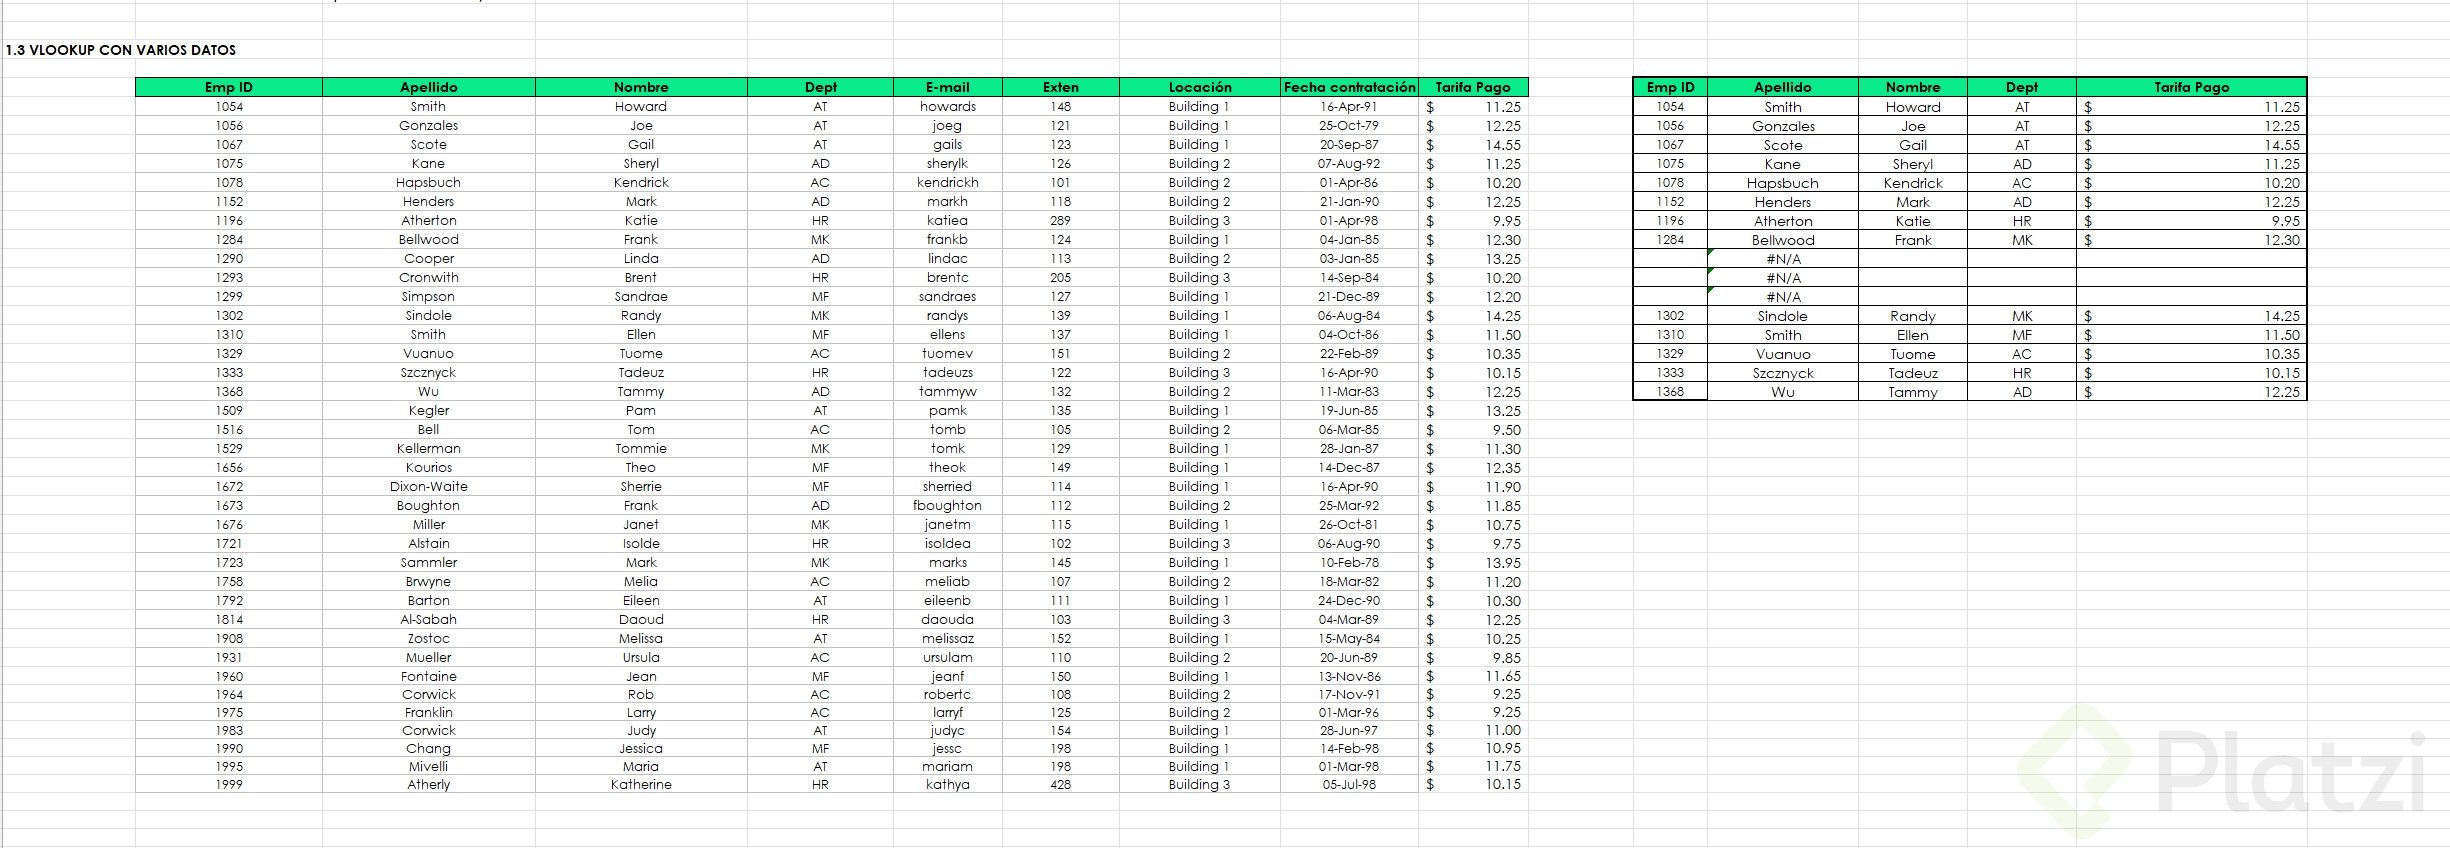The height and width of the screenshot is (848, 2450).
Task: Click the E-mail column header
Action: 947,87
